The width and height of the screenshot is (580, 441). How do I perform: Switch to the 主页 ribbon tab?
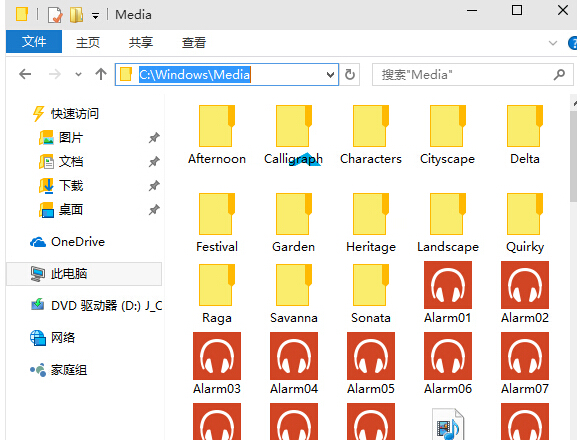pyautogui.click(x=88, y=42)
